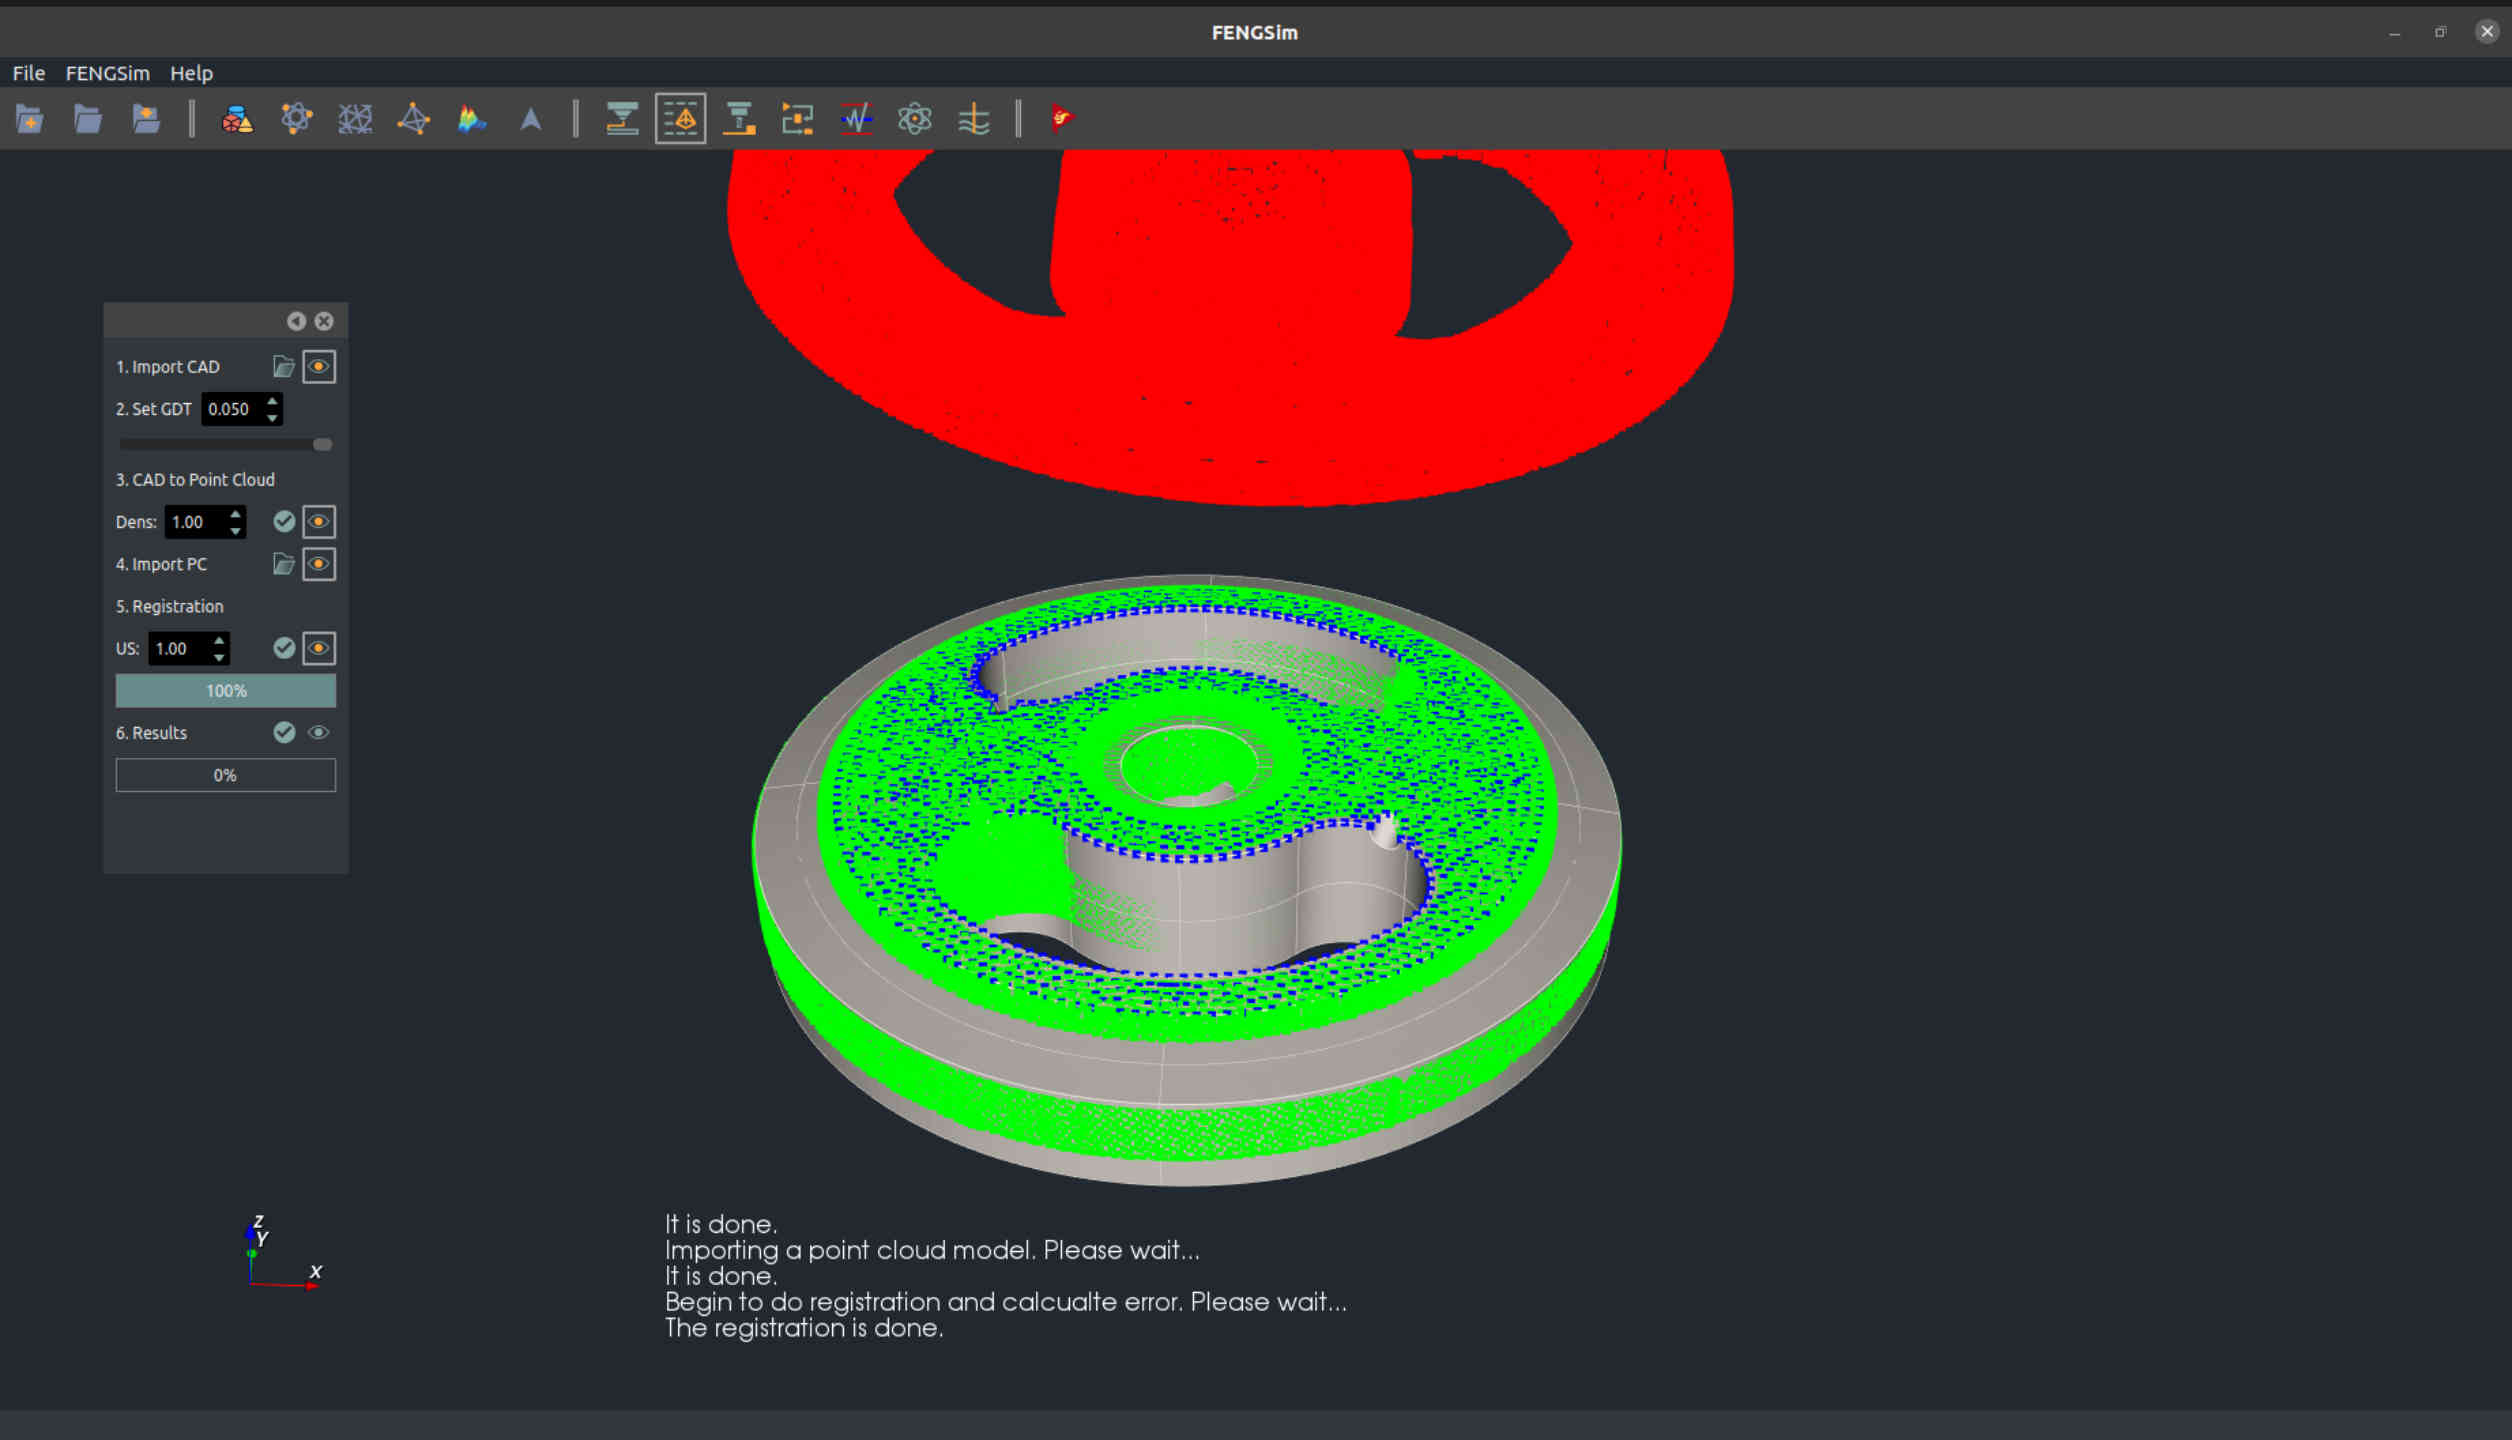Click the mesh grid toolbar icon

(355, 119)
